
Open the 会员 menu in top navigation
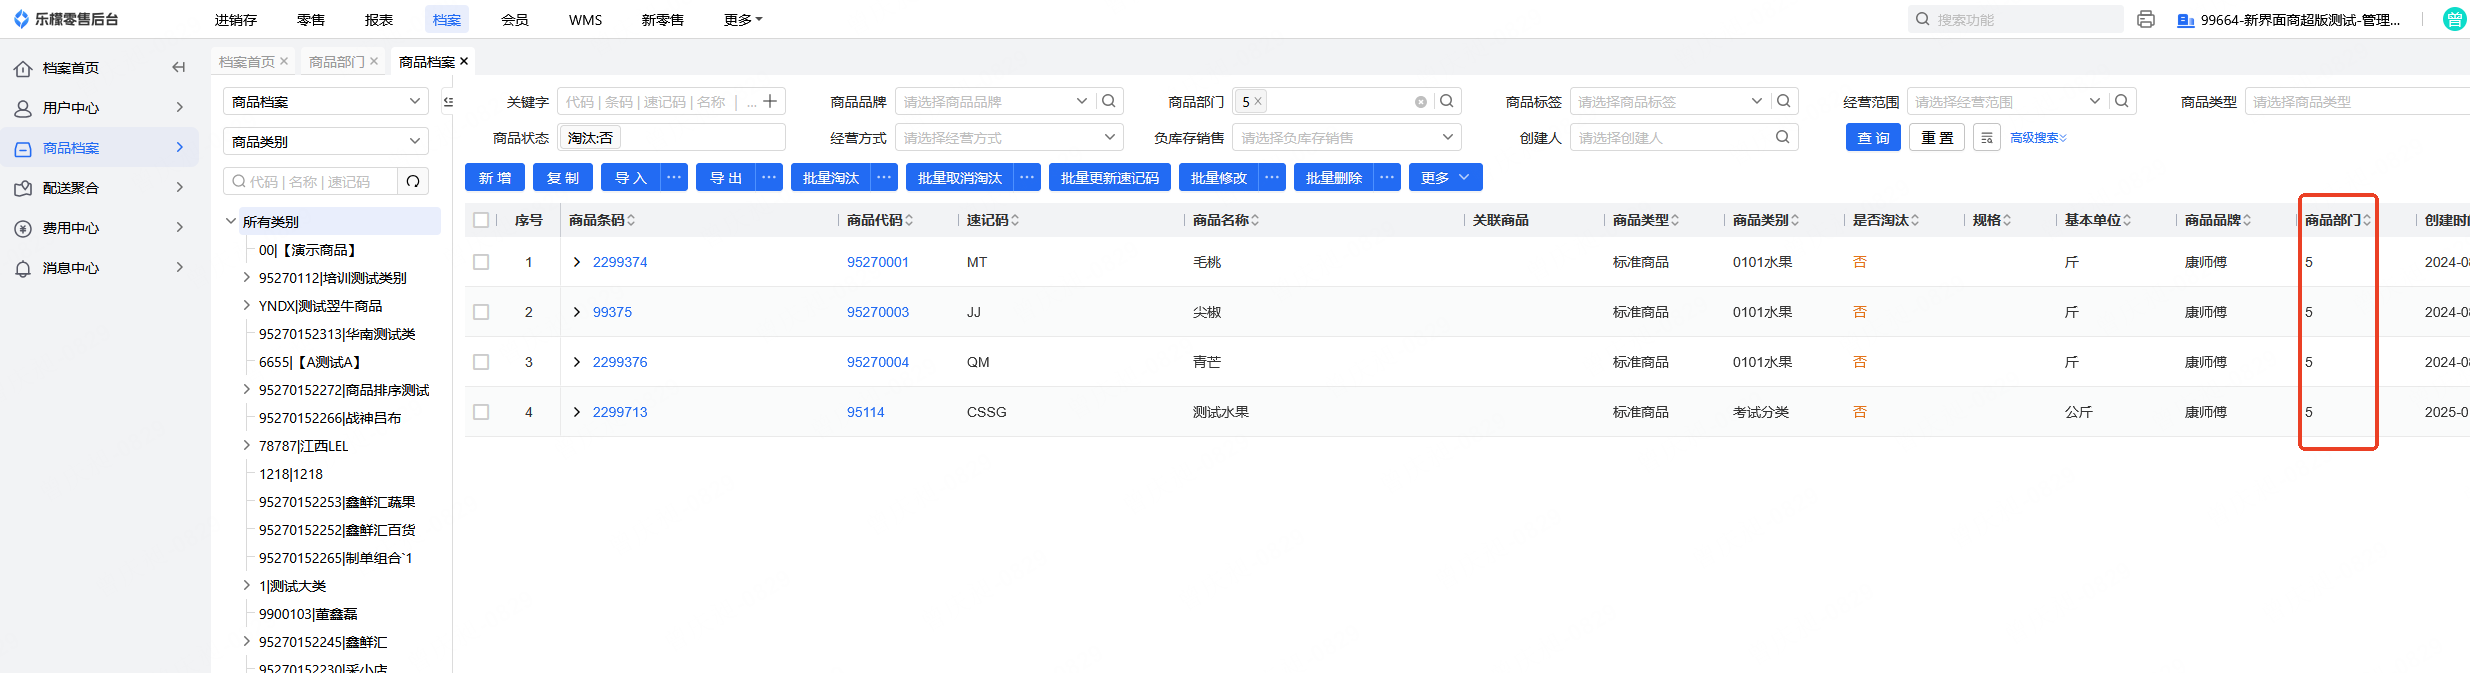point(514,20)
